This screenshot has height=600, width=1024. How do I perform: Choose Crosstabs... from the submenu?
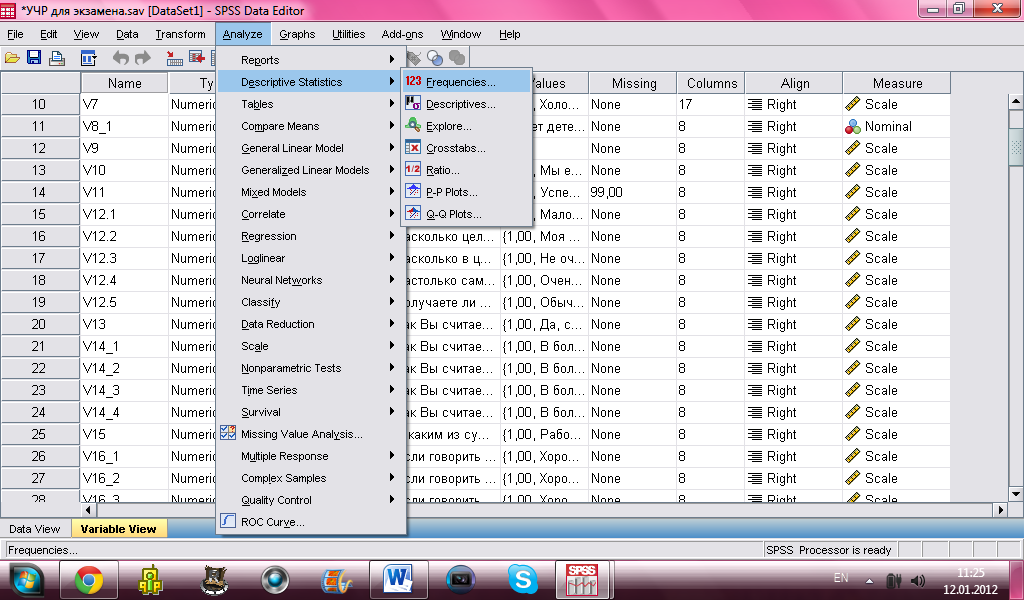click(466, 148)
